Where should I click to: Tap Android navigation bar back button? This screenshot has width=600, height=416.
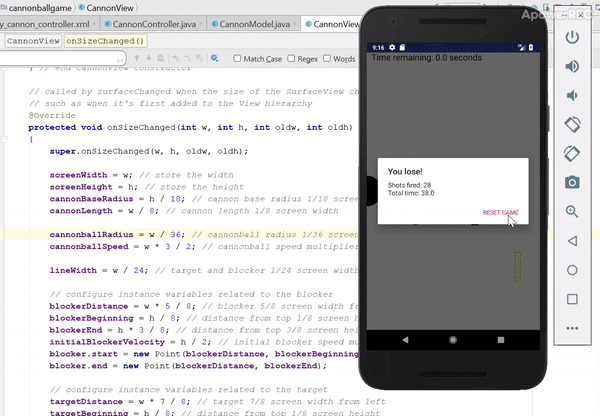point(405,339)
